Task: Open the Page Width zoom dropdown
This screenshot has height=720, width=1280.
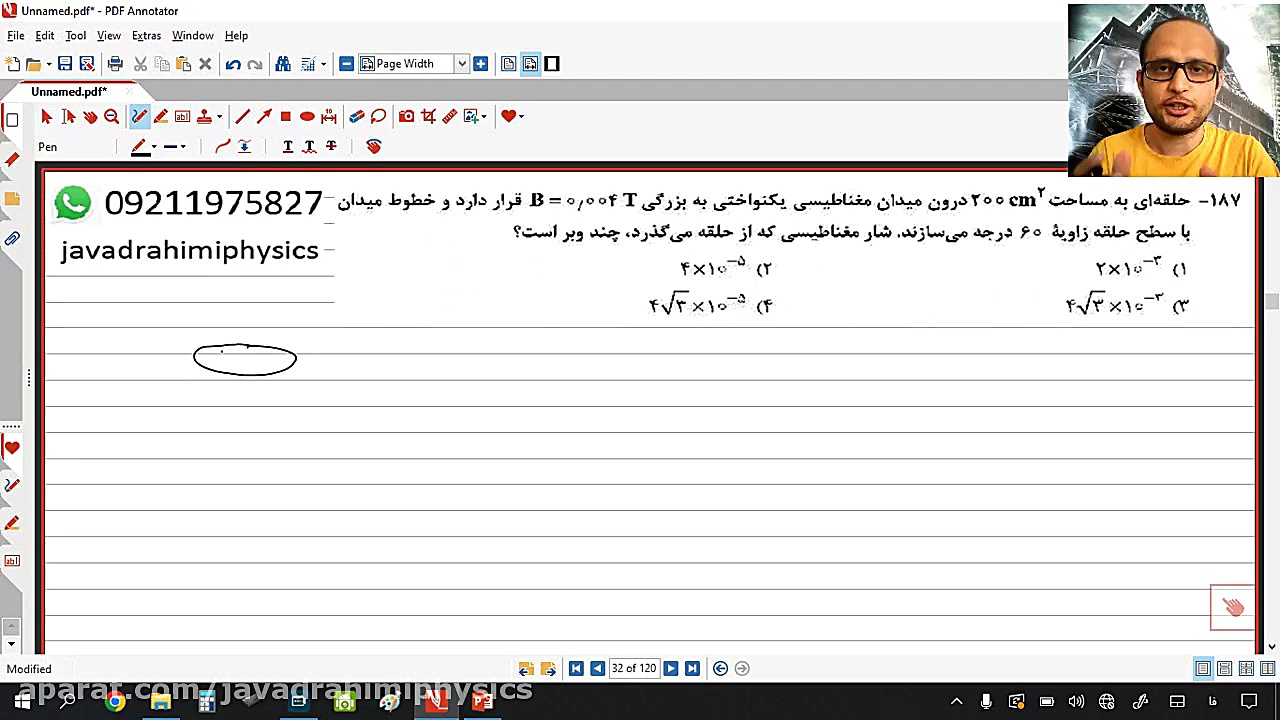Action: pos(460,63)
